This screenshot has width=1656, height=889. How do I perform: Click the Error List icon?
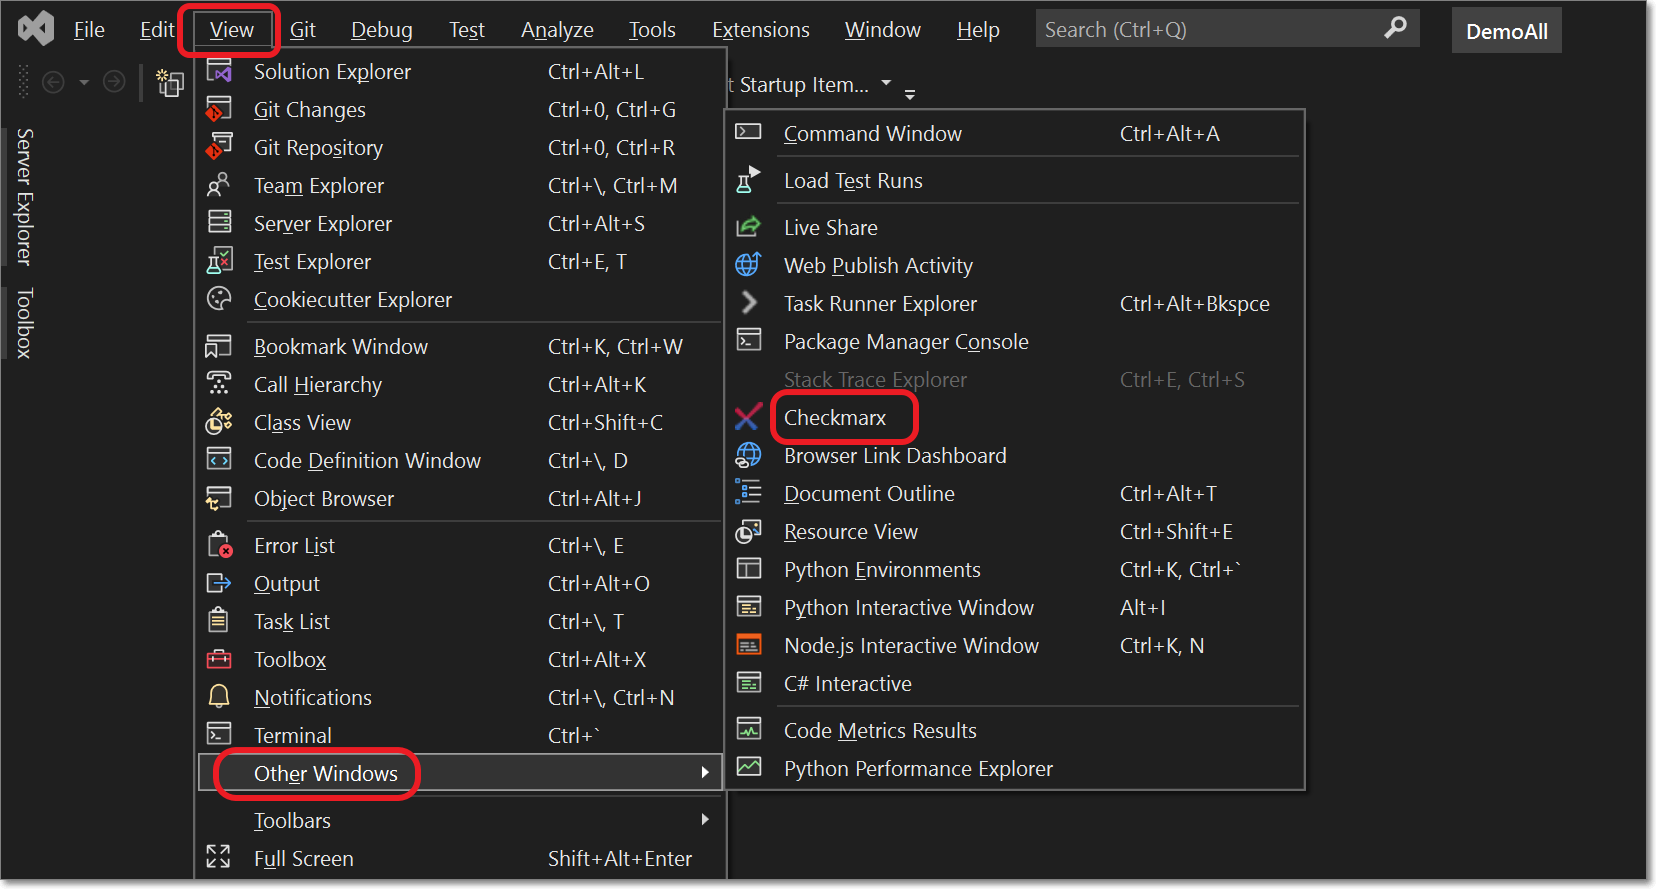(220, 545)
